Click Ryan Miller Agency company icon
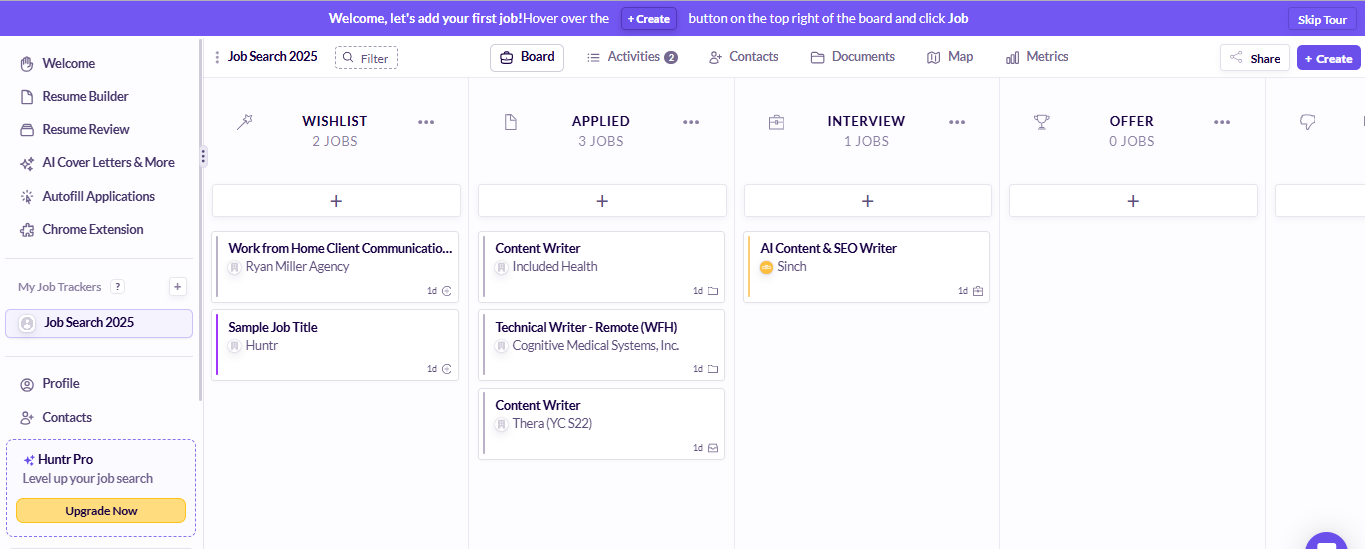This screenshot has width=1365, height=549. point(235,267)
